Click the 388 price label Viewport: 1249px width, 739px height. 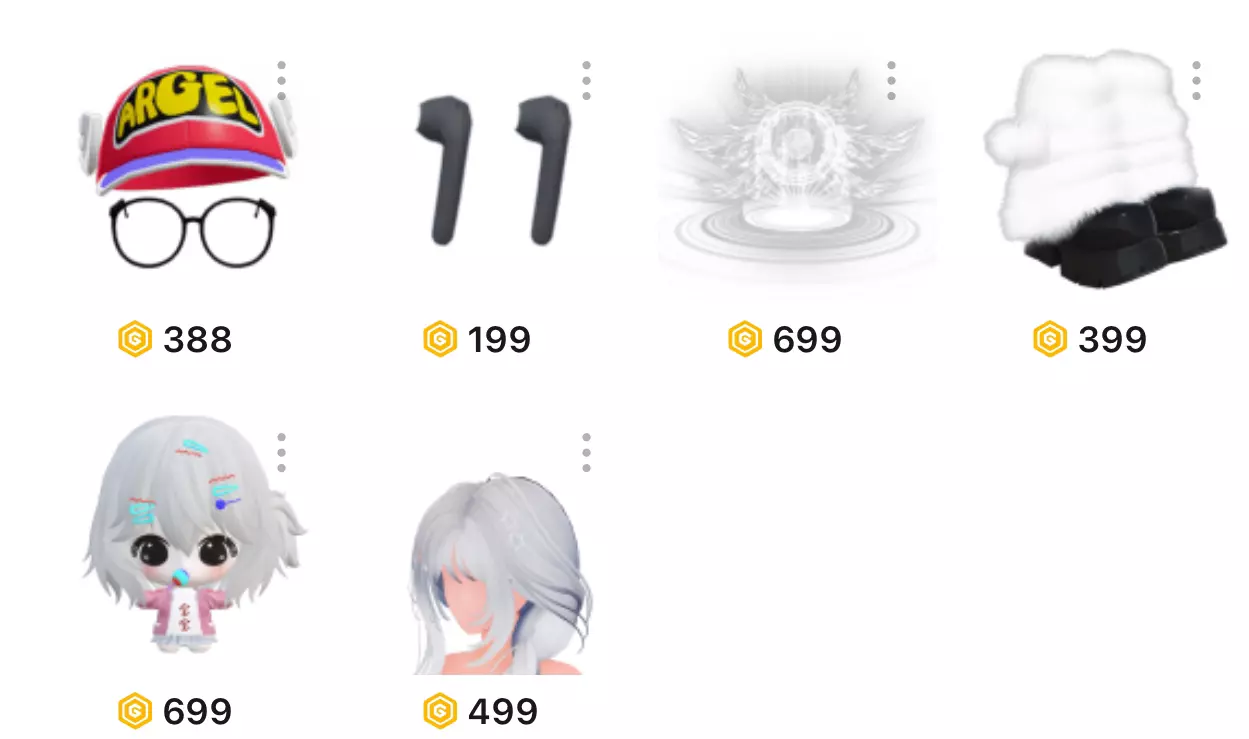198,340
